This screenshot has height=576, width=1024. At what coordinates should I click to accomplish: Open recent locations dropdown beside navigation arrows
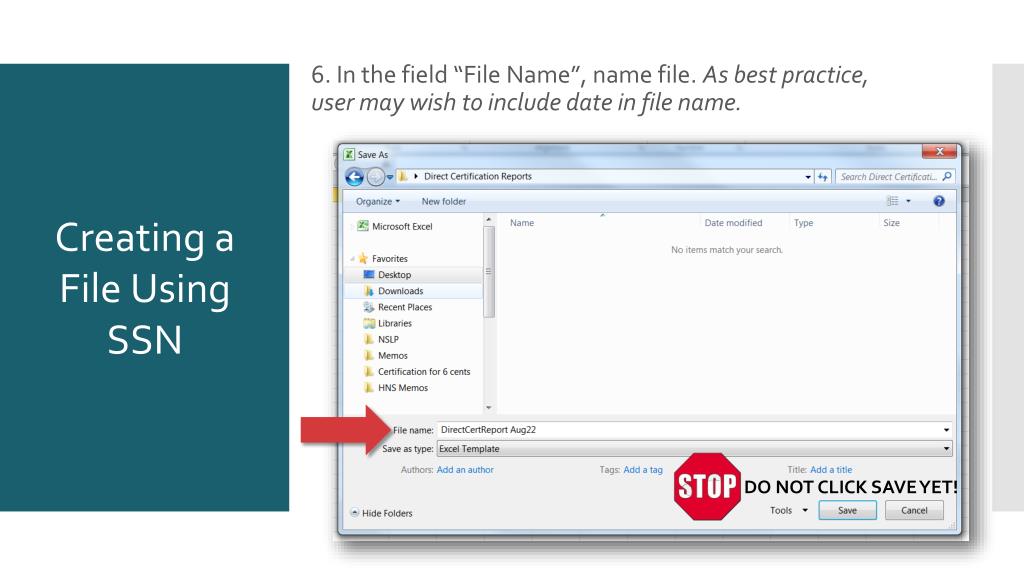click(x=390, y=177)
